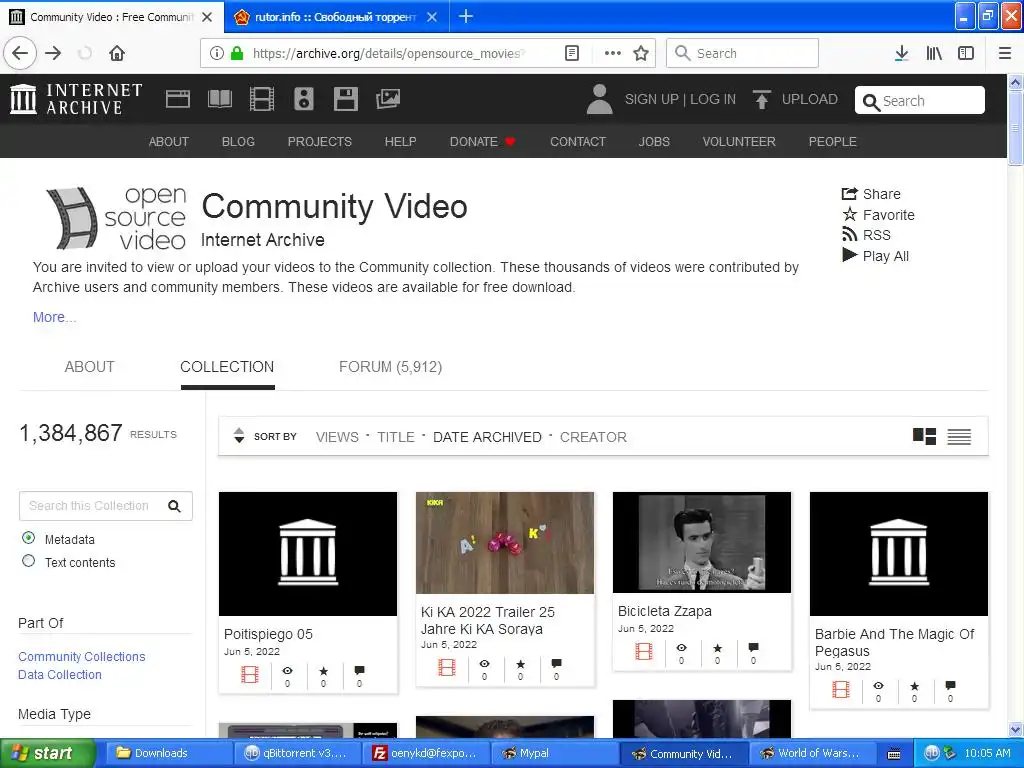Open VOLUNTEER in the navigation menu
Viewport: 1024px width, 768px height.
(739, 142)
